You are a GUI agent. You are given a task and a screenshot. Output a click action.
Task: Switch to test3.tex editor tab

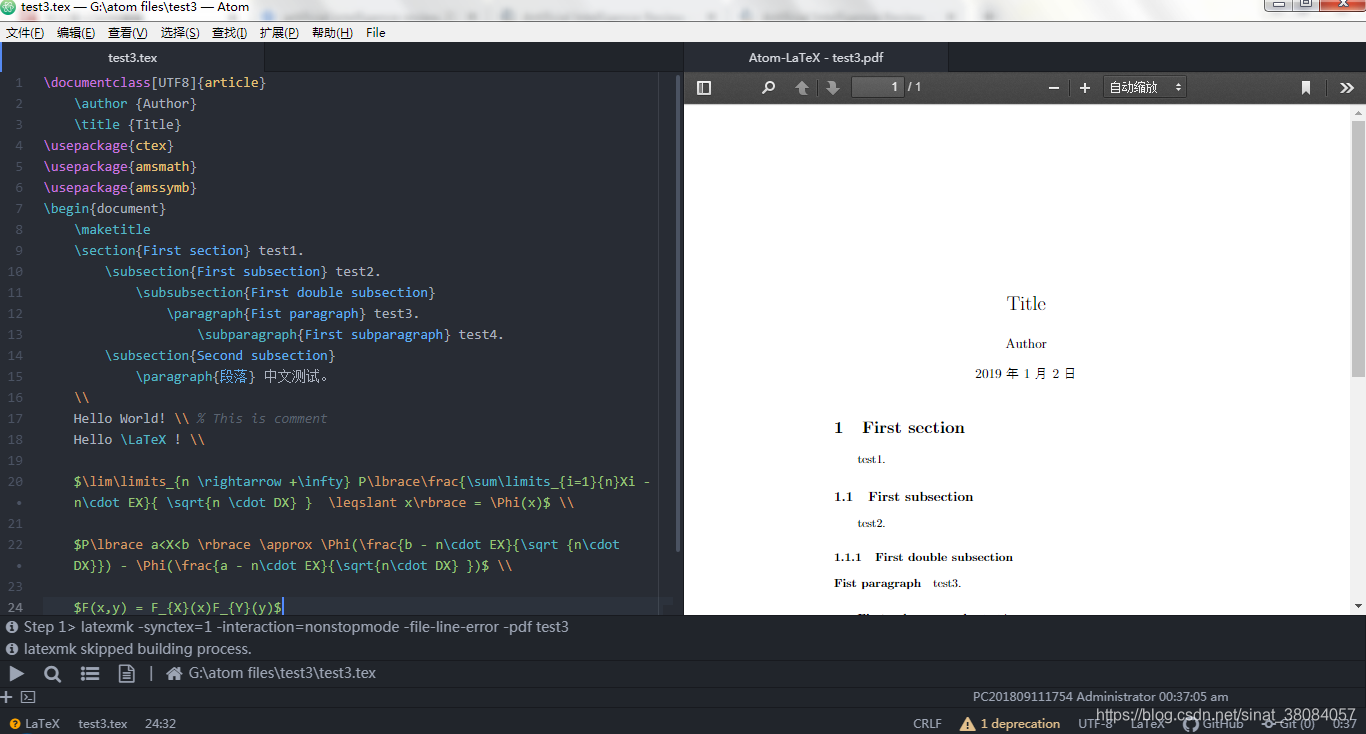[x=133, y=57]
